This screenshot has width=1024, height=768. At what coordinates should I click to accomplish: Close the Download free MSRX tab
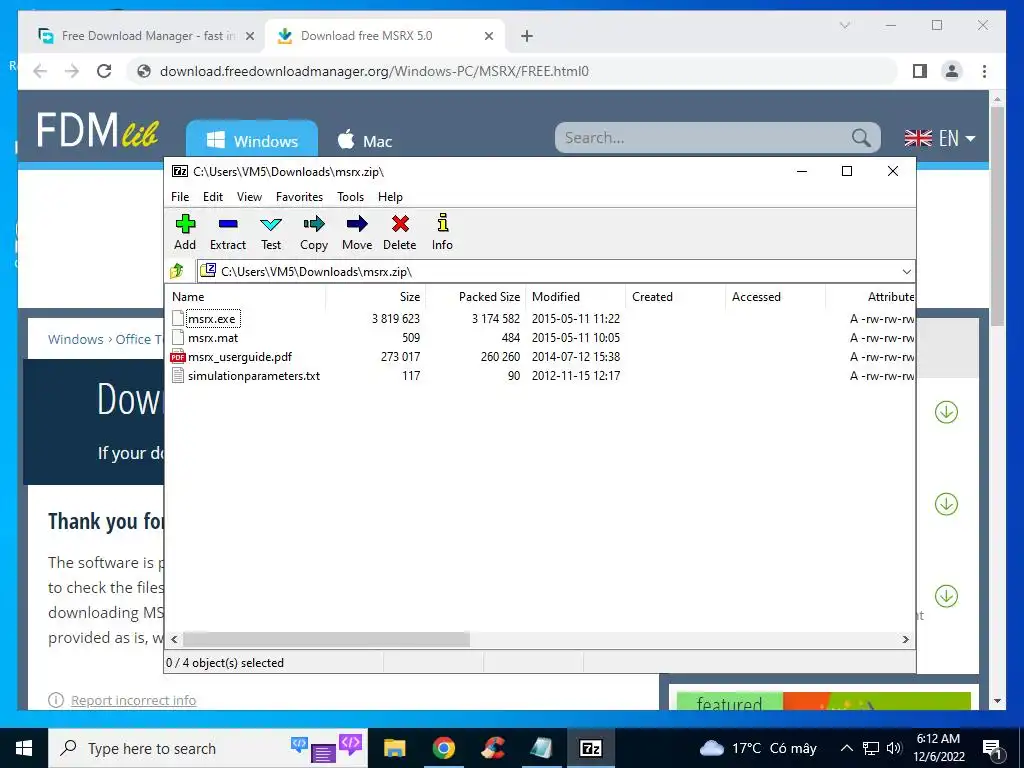click(488, 36)
